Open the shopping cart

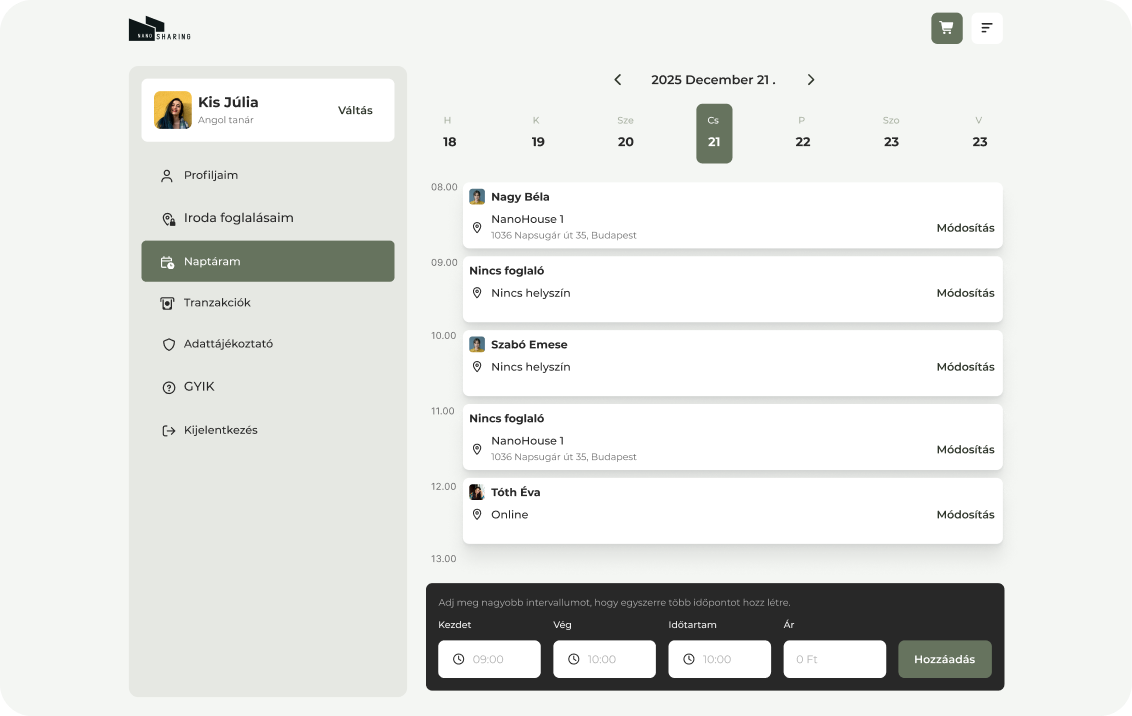point(946,28)
